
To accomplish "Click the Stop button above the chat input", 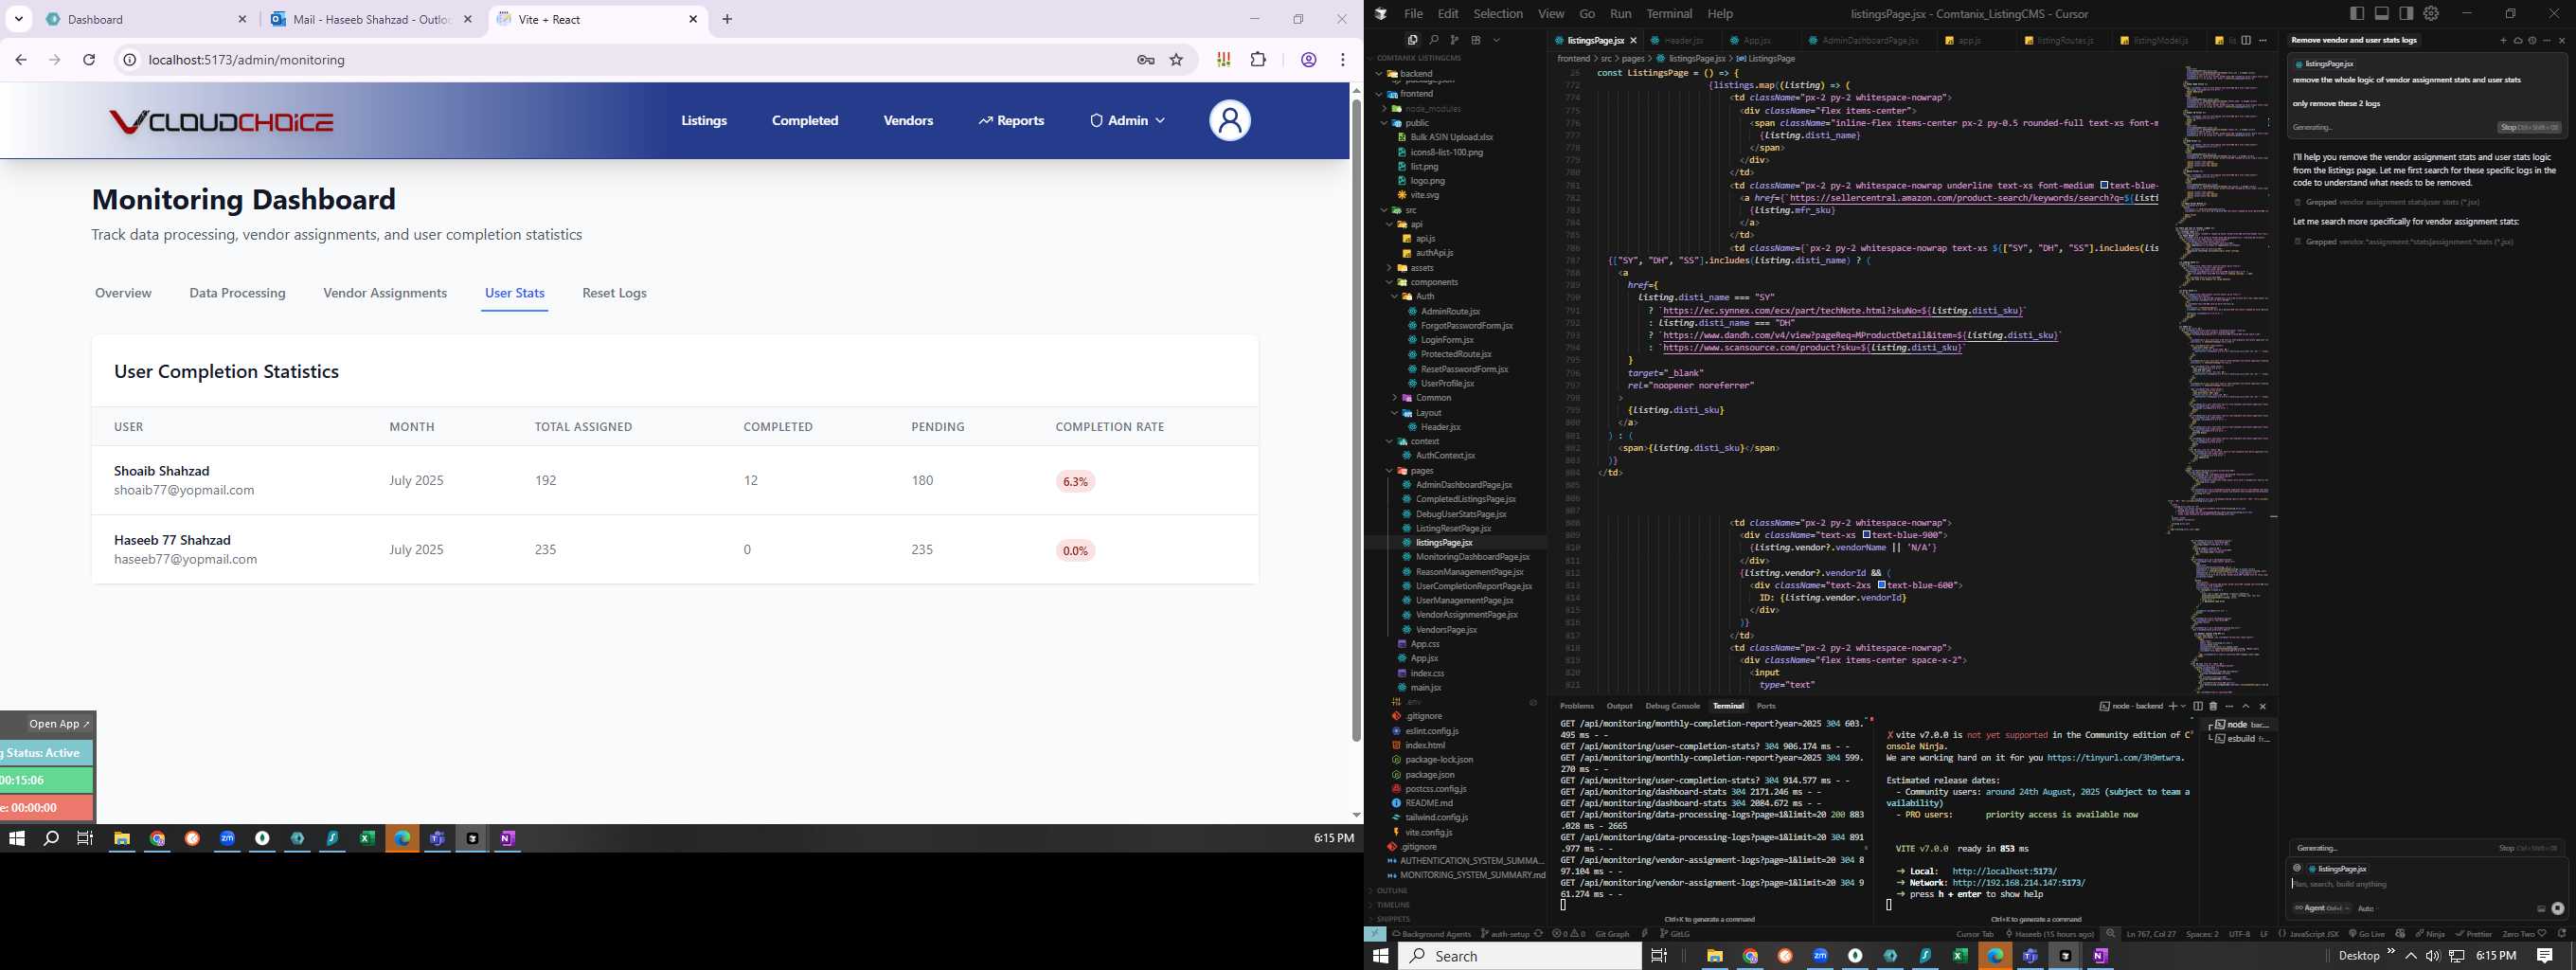I will [2529, 848].
